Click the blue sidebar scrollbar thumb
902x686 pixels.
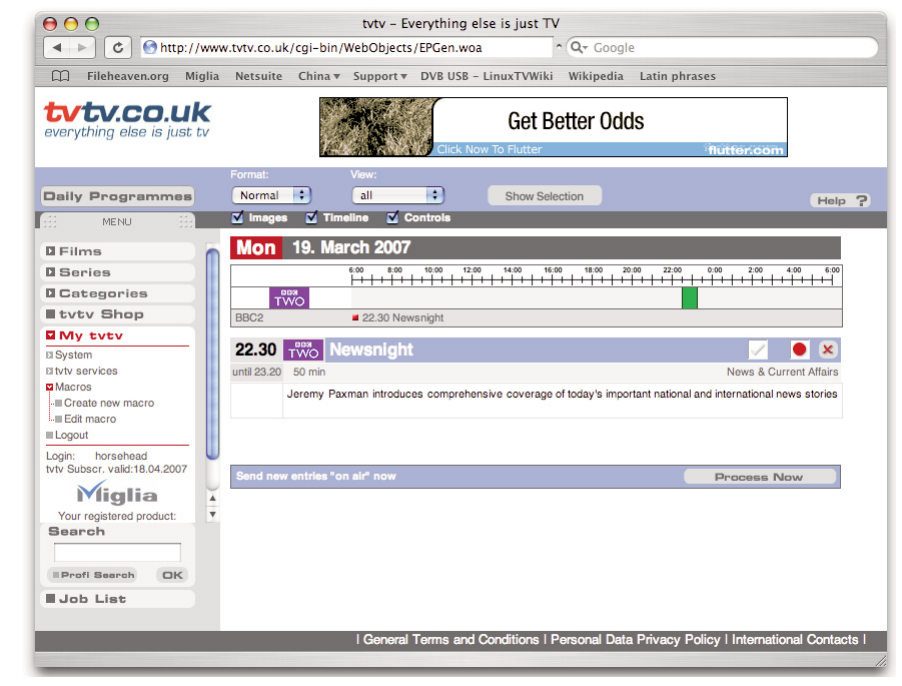click(213, 354)
